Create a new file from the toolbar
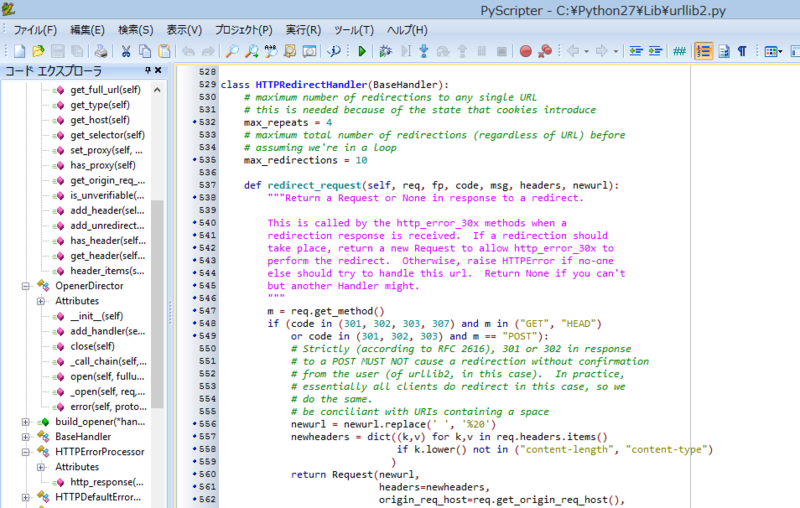Image resolution: width=800 pixels, height=508 pixels. point(19,51)
